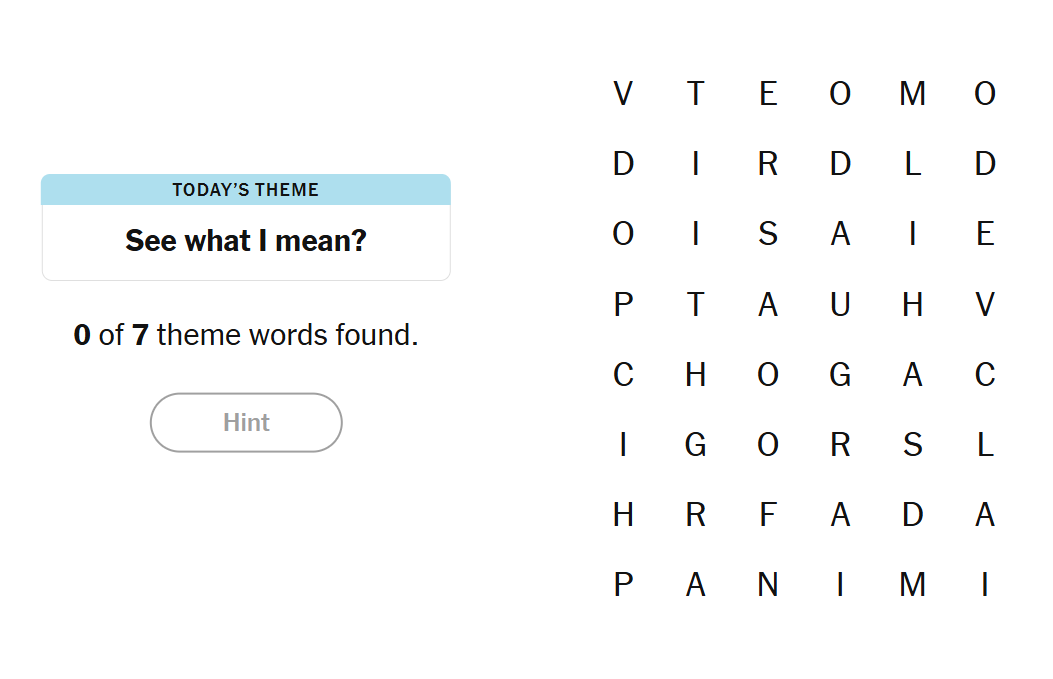Pick the letter F in the grid
1053x679 pixels.
767,514
